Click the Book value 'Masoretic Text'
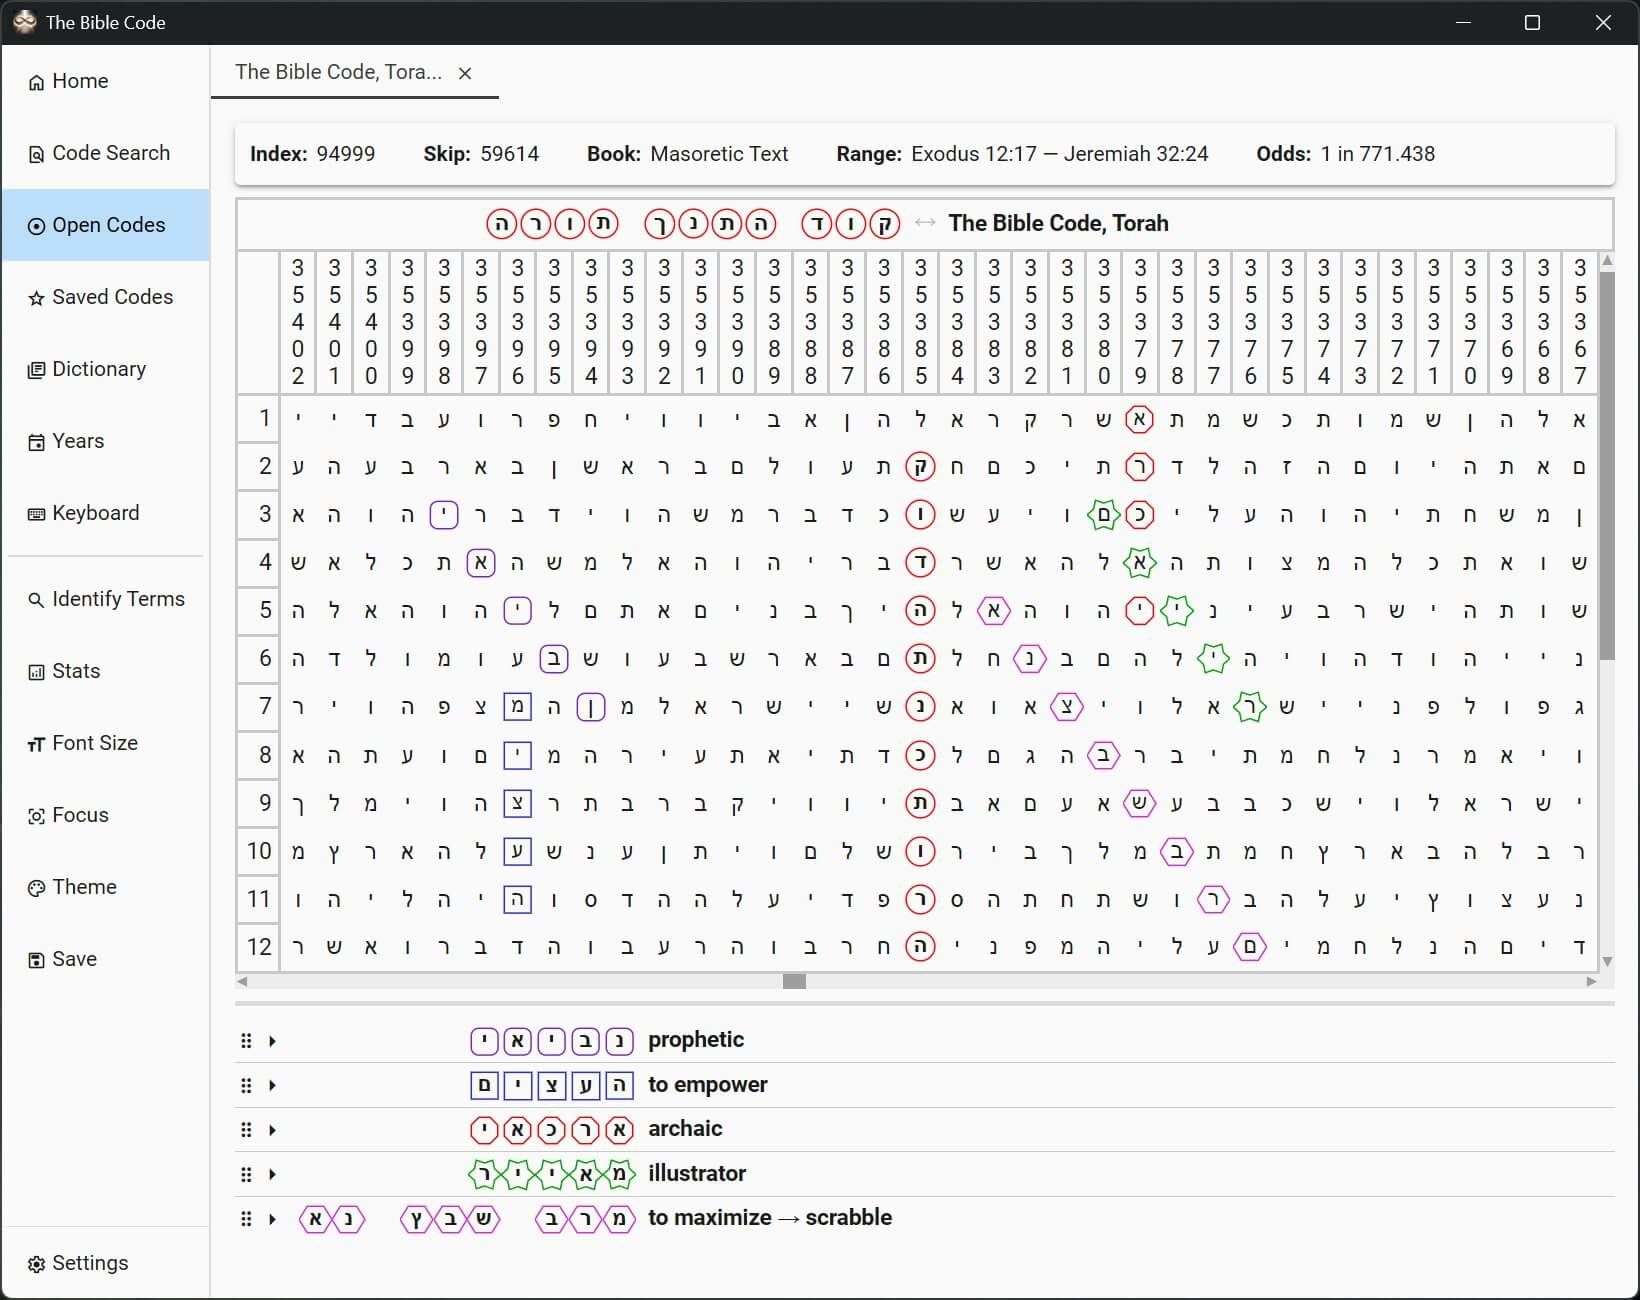 click(719, 154)
